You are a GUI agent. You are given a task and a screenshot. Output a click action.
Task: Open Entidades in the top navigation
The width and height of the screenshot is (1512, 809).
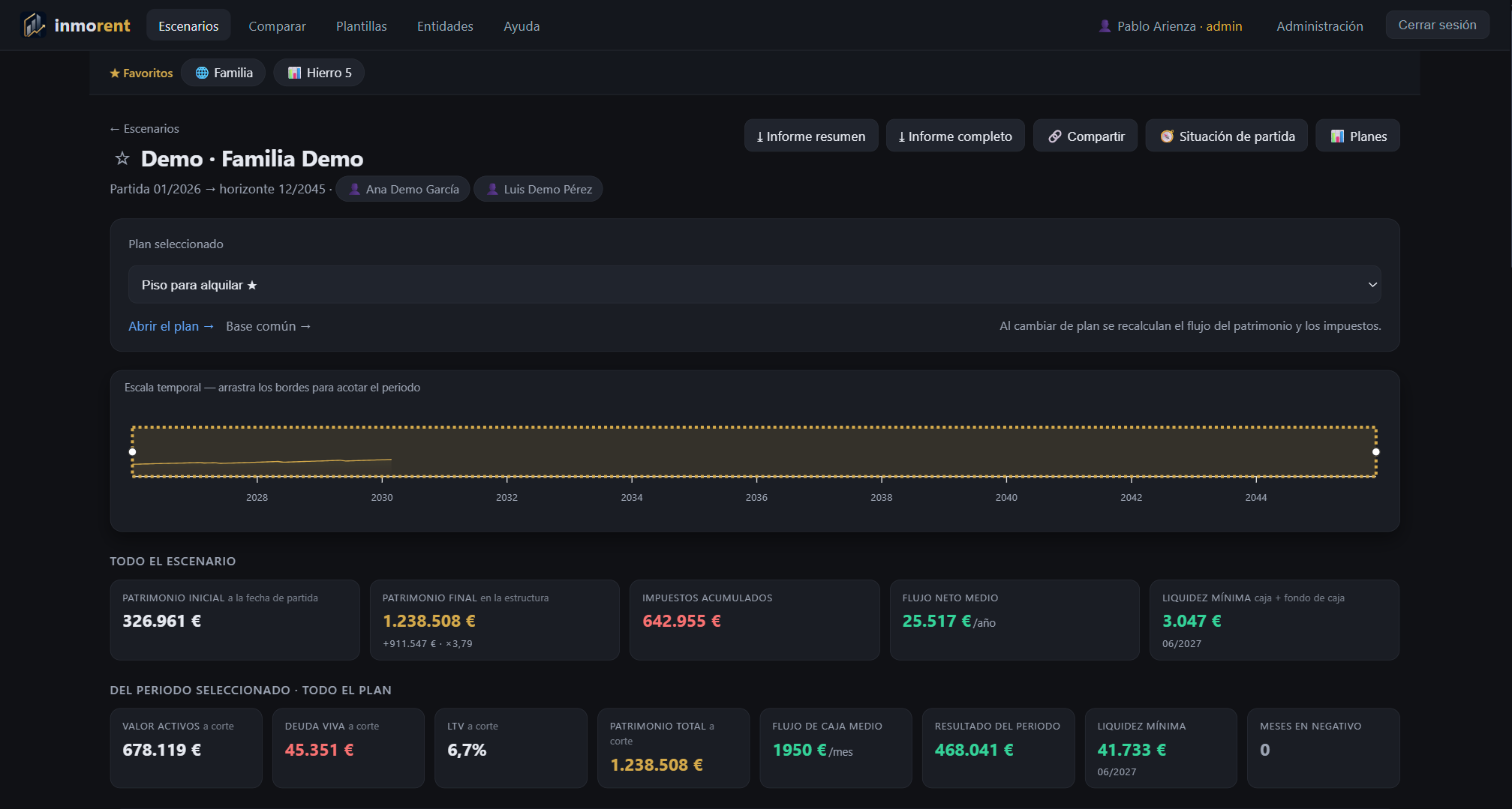pos(445,26)
